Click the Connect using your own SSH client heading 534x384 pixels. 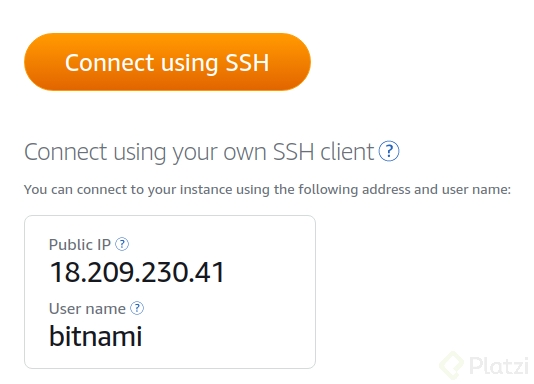click(199, 152)
